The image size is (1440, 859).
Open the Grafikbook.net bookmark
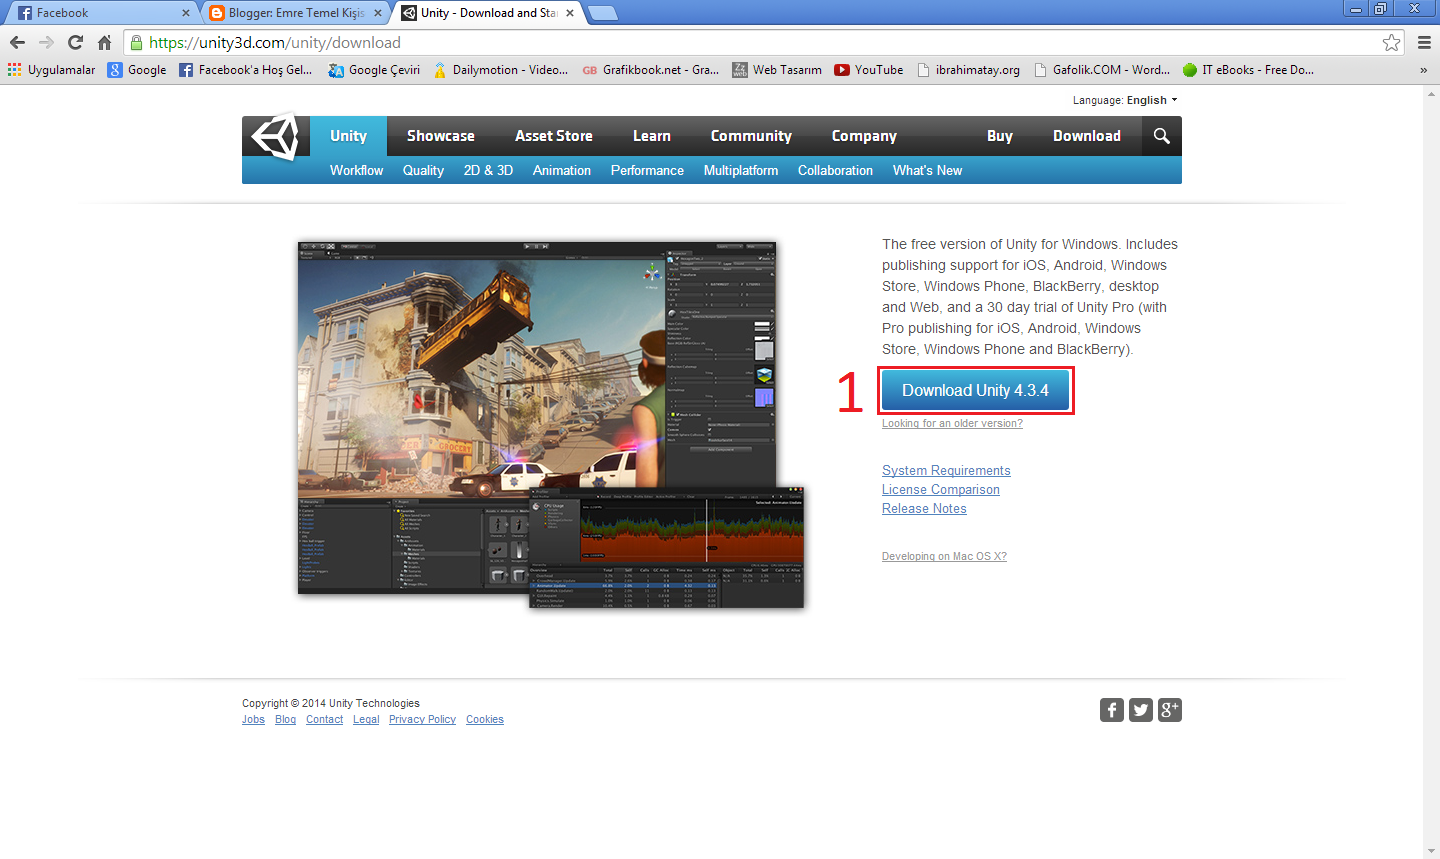650,70
